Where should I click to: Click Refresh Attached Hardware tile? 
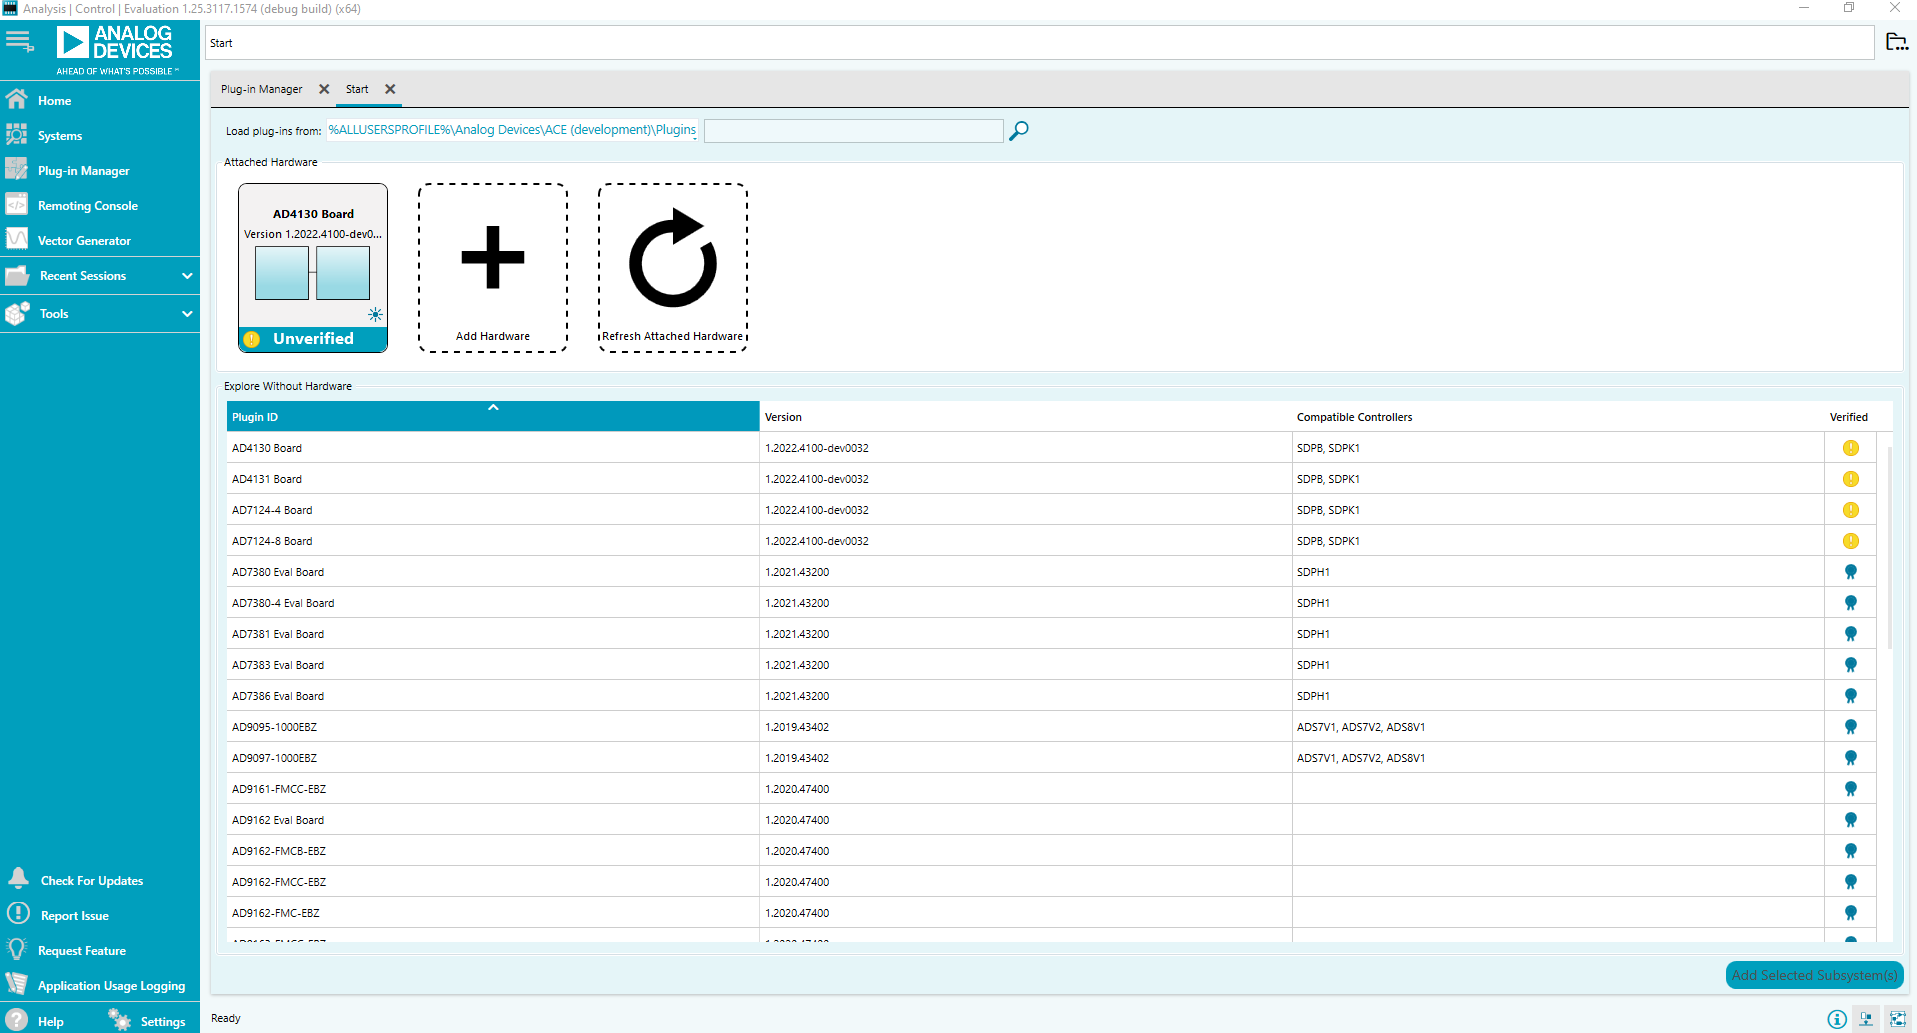click(x=673, y=268)
